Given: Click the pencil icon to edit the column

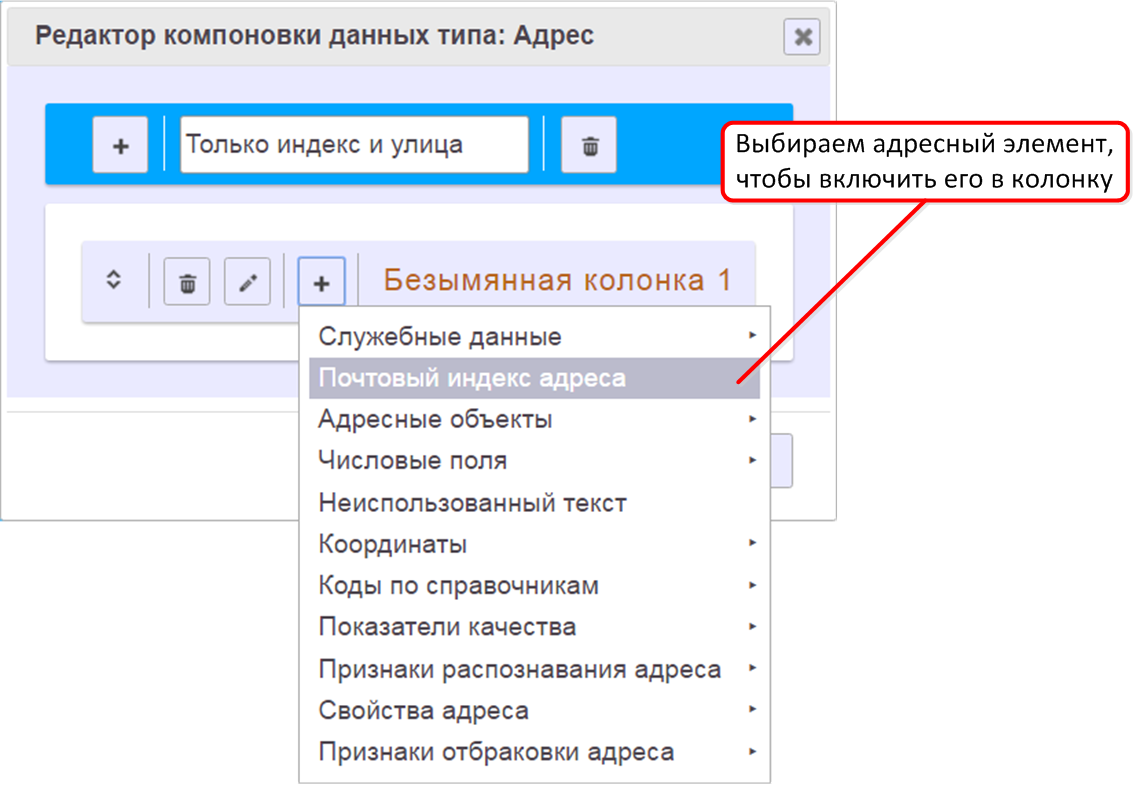Looking at the screenshot, I should pyautogui.click(x=247, y=283).
